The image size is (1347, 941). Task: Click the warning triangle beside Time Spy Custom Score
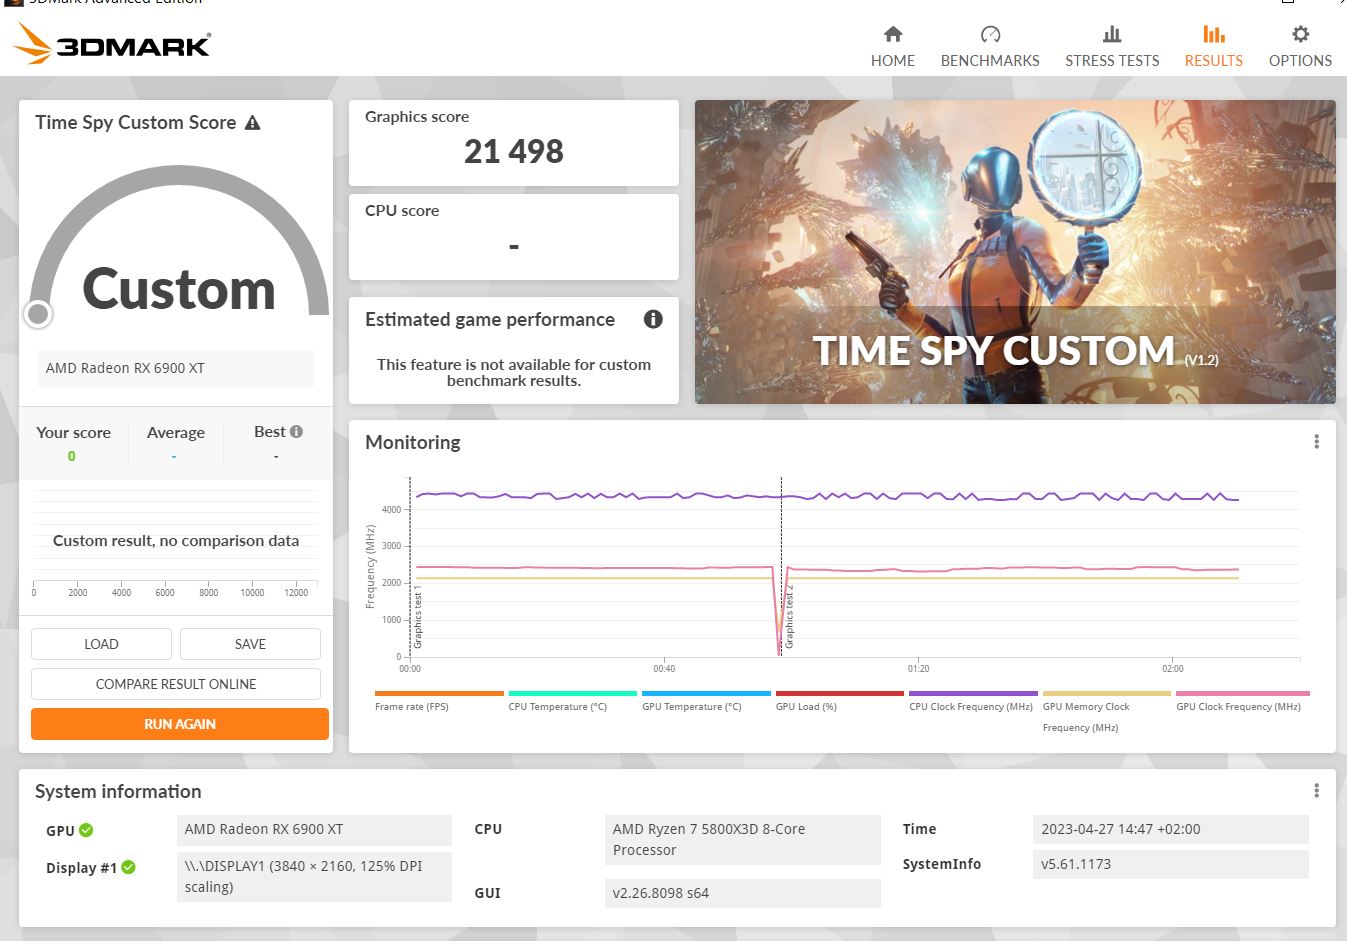tap(253, 123)
